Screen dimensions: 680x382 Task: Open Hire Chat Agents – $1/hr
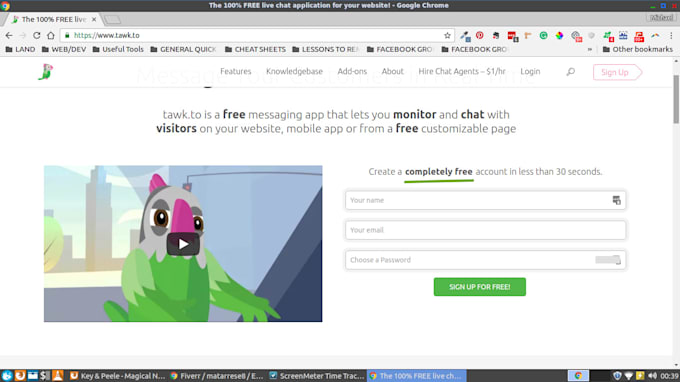(462, 72)
